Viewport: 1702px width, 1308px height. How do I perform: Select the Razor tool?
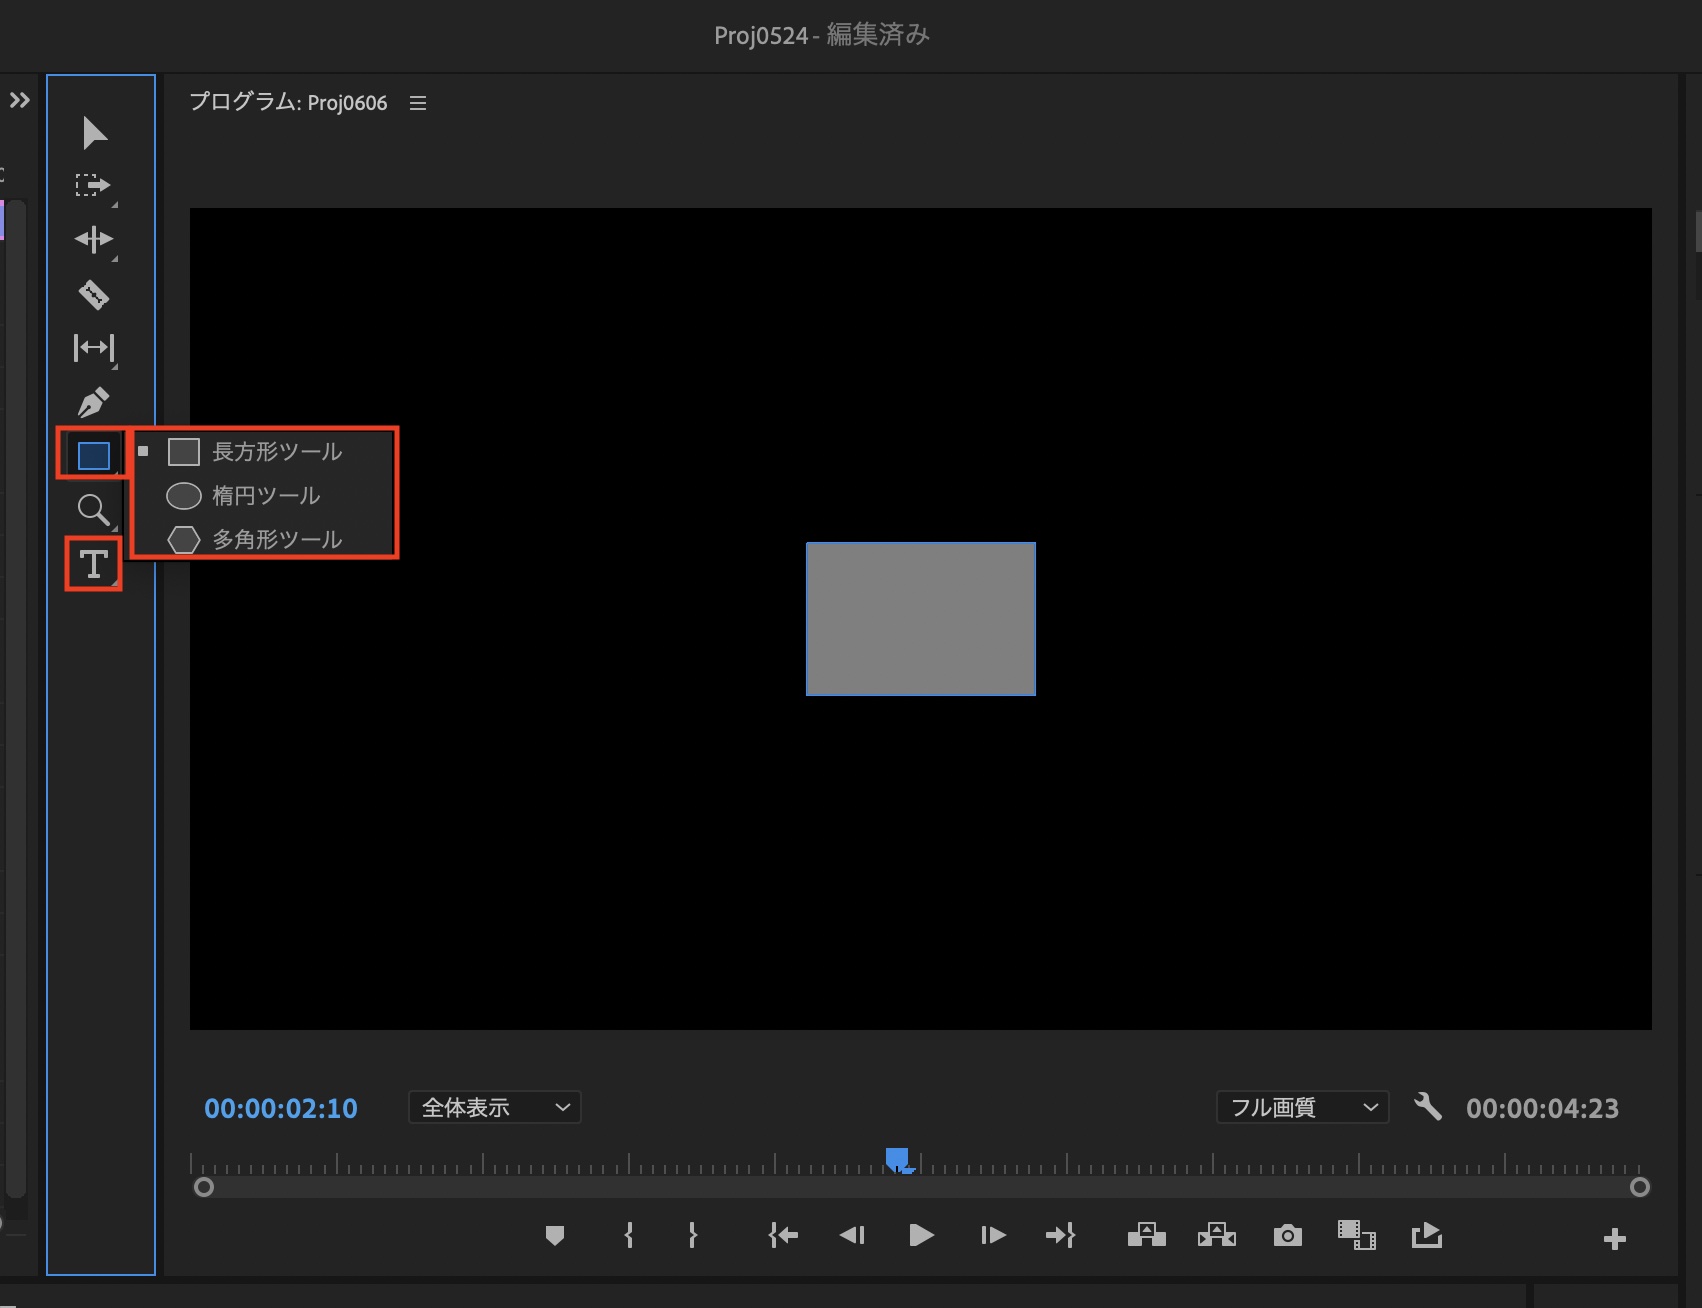tap(94, 295)
